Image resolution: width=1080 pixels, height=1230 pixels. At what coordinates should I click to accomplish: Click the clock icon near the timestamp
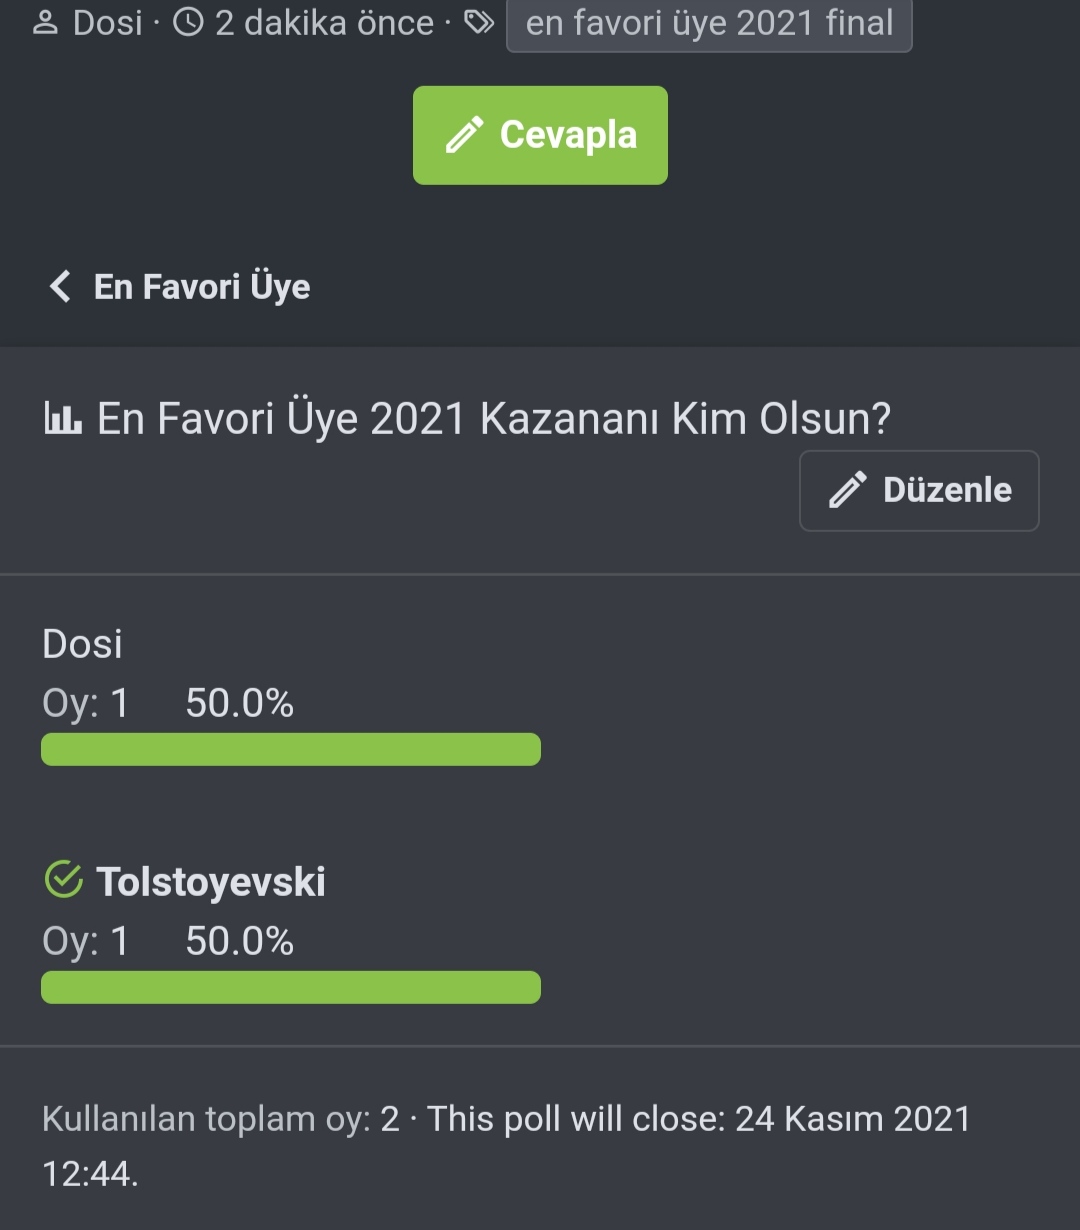[x=188, y=23]
